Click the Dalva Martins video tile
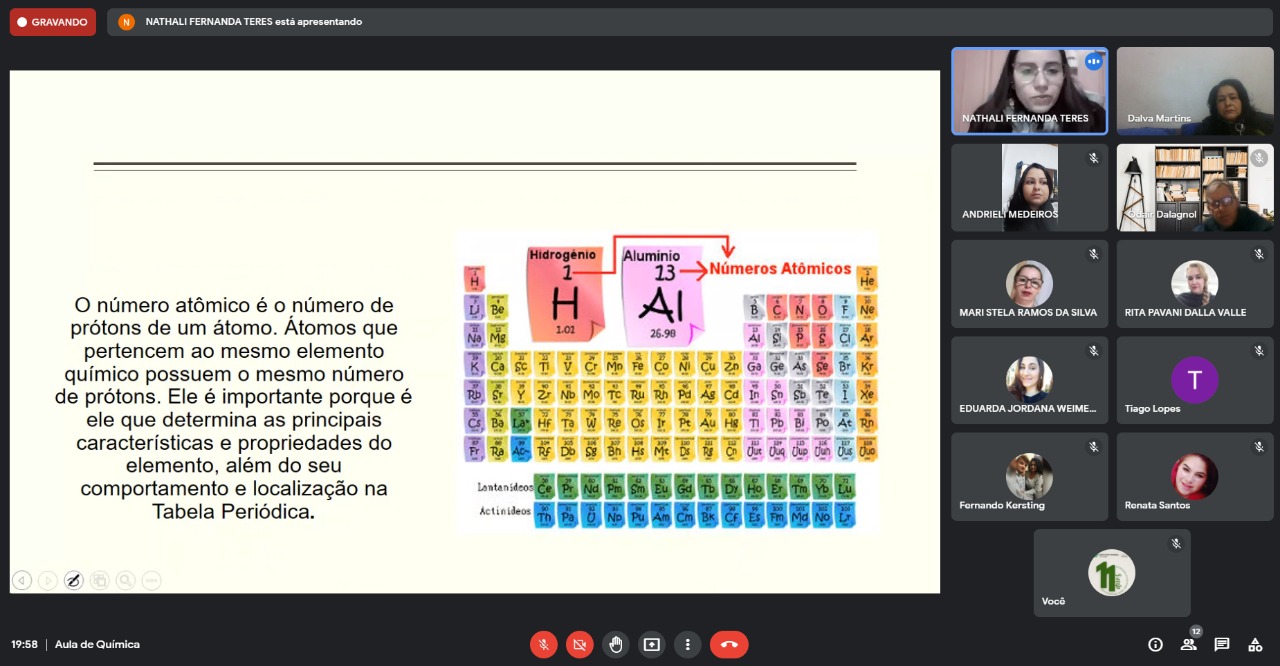1280x666 pixels. (x=1195, y=91)
